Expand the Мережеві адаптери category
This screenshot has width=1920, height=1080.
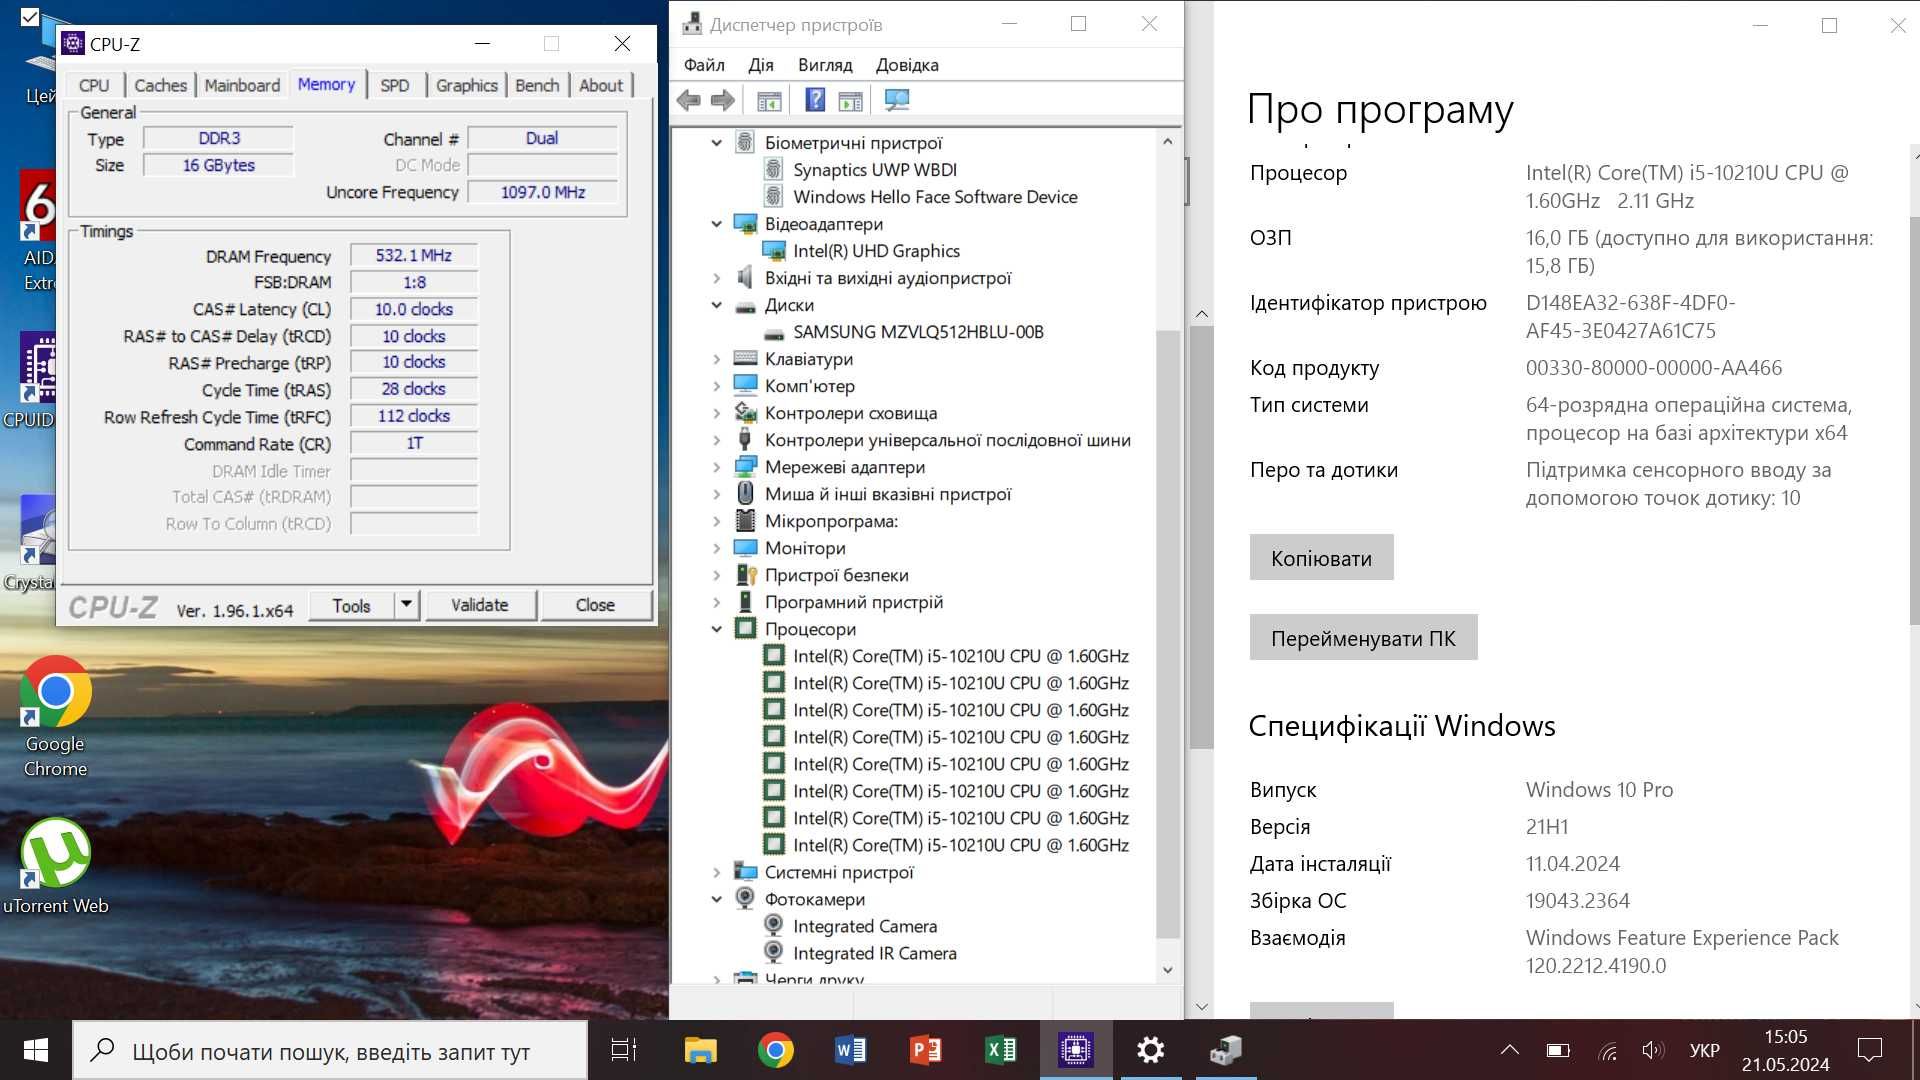click(x=716, y=467)
